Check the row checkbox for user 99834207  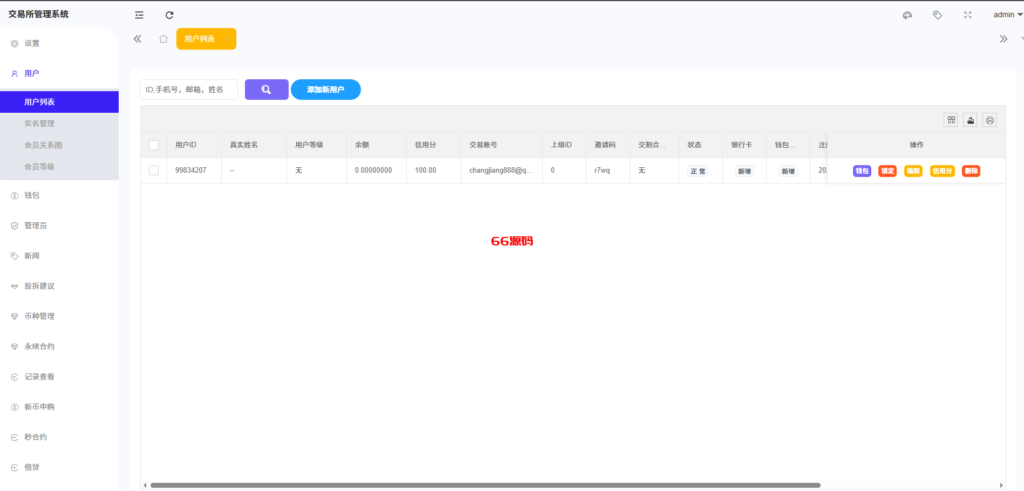[154, 170]
